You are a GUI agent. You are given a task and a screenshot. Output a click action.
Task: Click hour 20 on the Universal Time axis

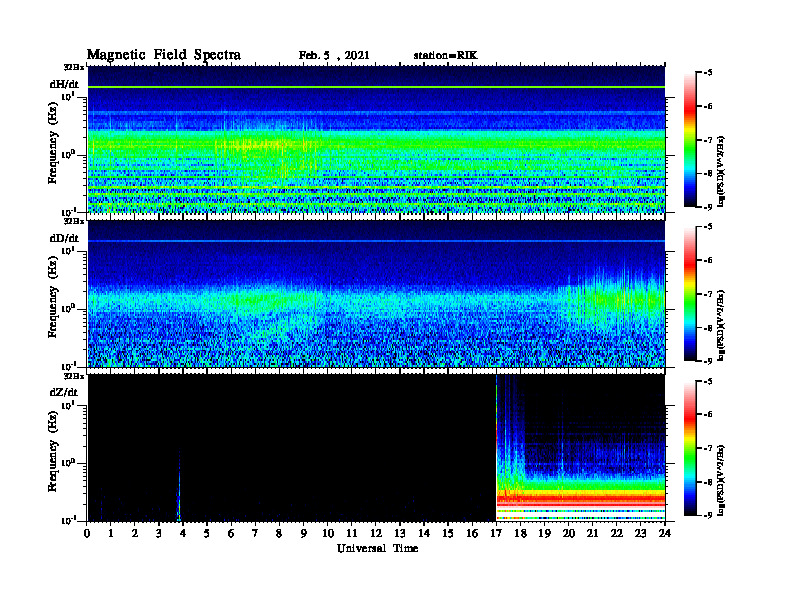568,534
